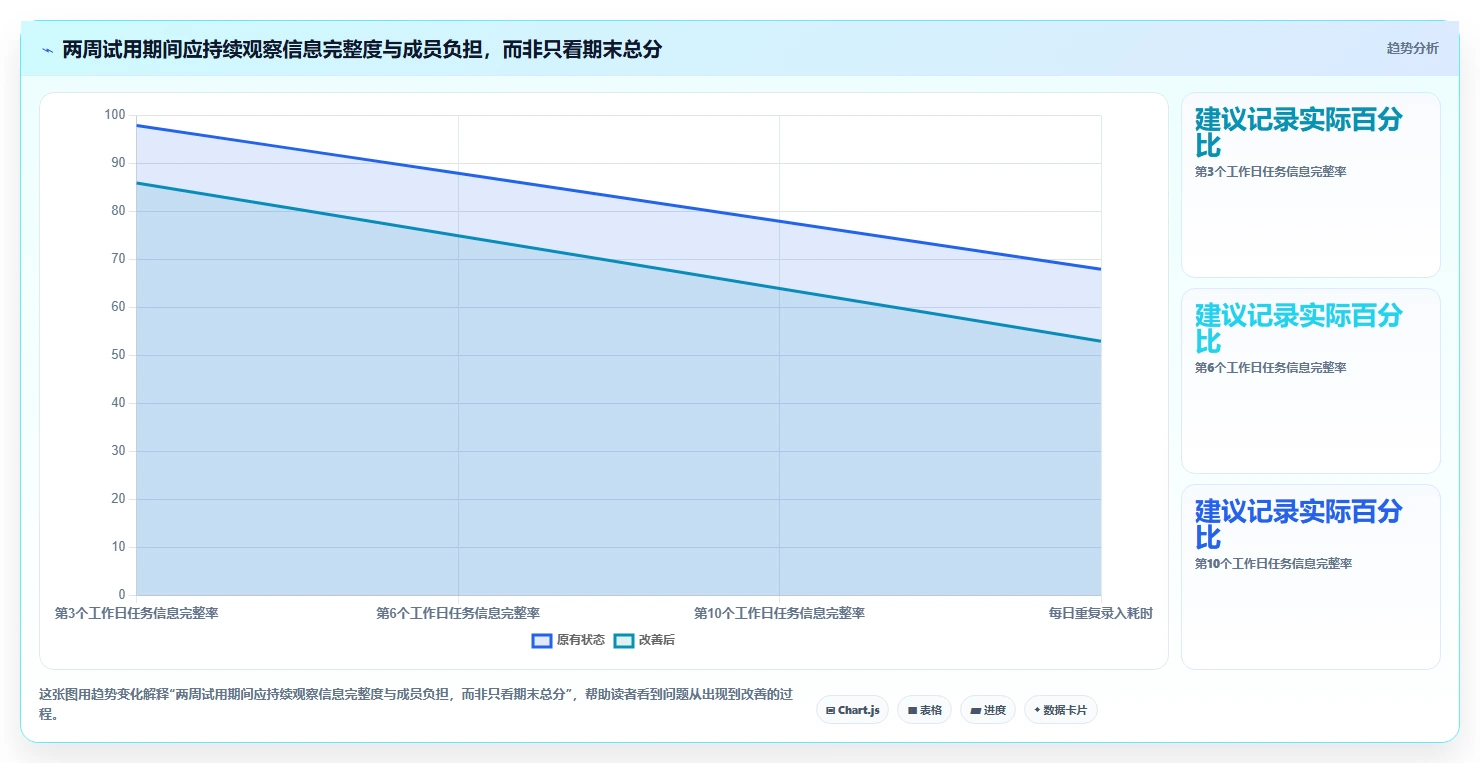The height and width of the screenshot is (763, 1480).
Task: Select the 表格 tag
Action: (925, 710)
